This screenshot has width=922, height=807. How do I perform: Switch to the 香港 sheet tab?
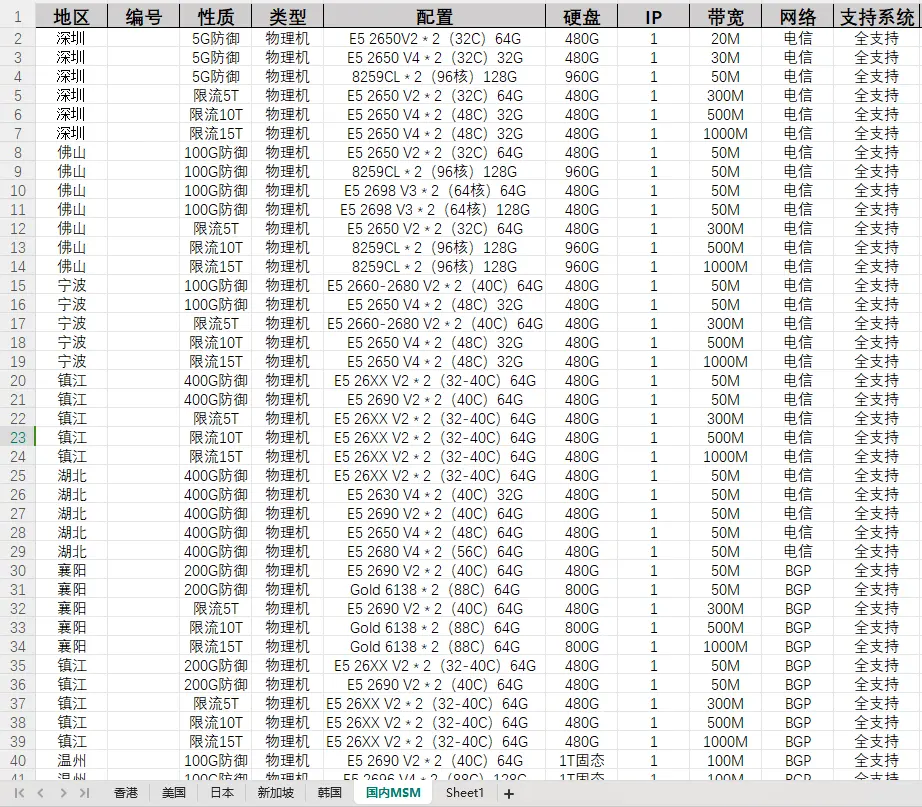coord(125,793)
